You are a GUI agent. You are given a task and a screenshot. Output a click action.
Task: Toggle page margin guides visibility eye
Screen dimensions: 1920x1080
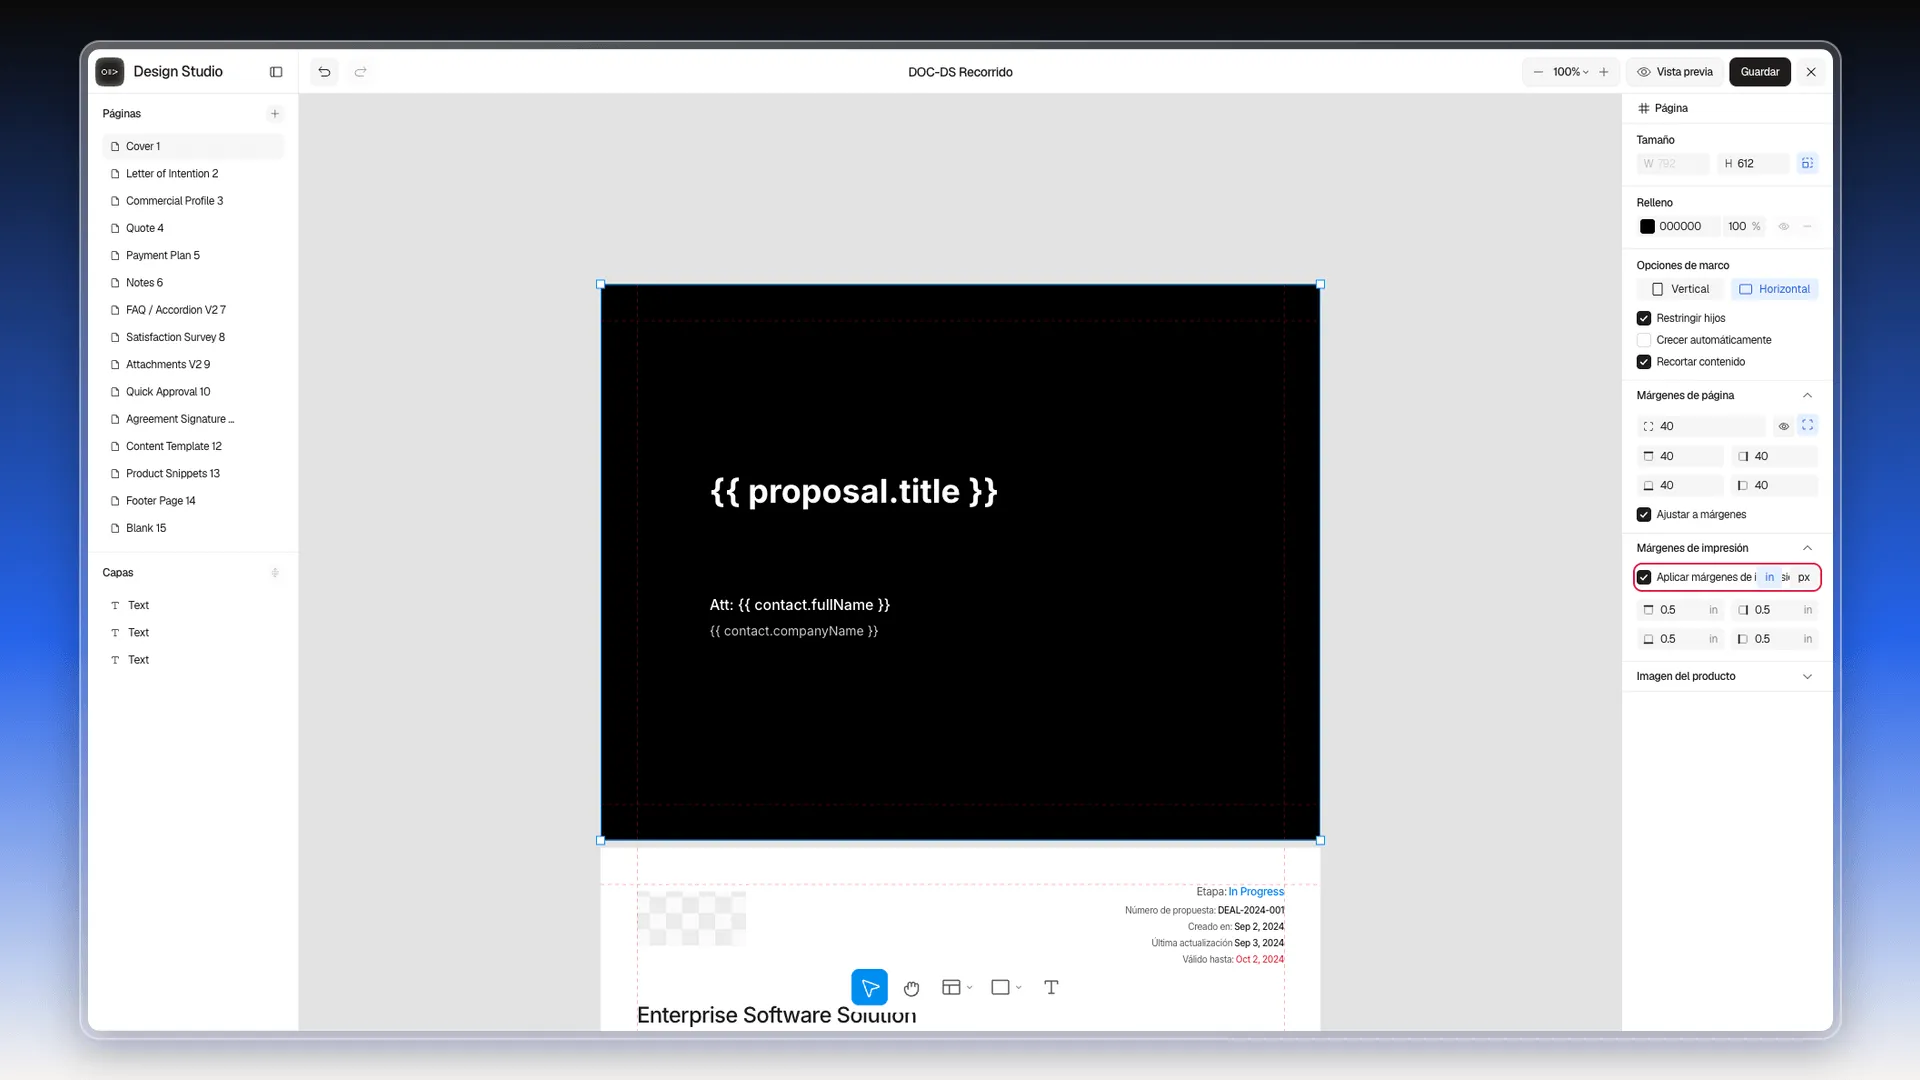pyautogui.click(x=1783, y=426)
